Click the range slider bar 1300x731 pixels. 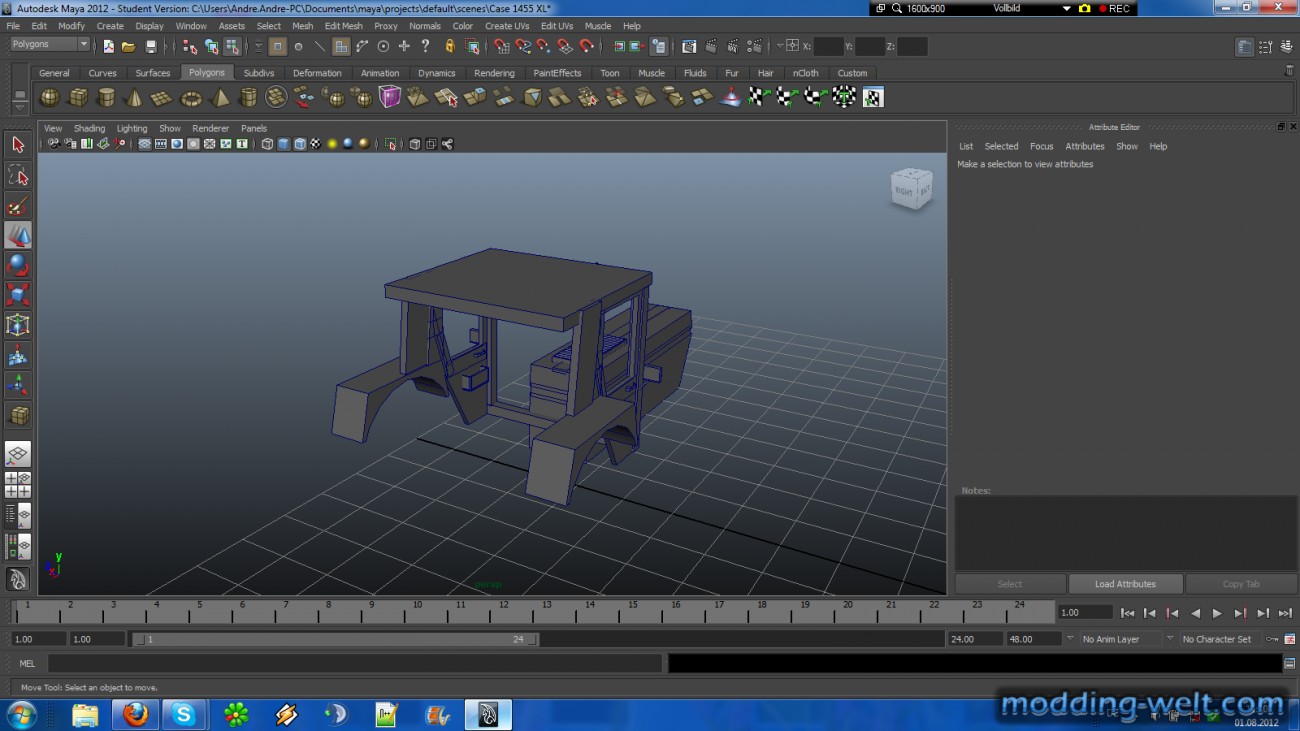(335, 639)
